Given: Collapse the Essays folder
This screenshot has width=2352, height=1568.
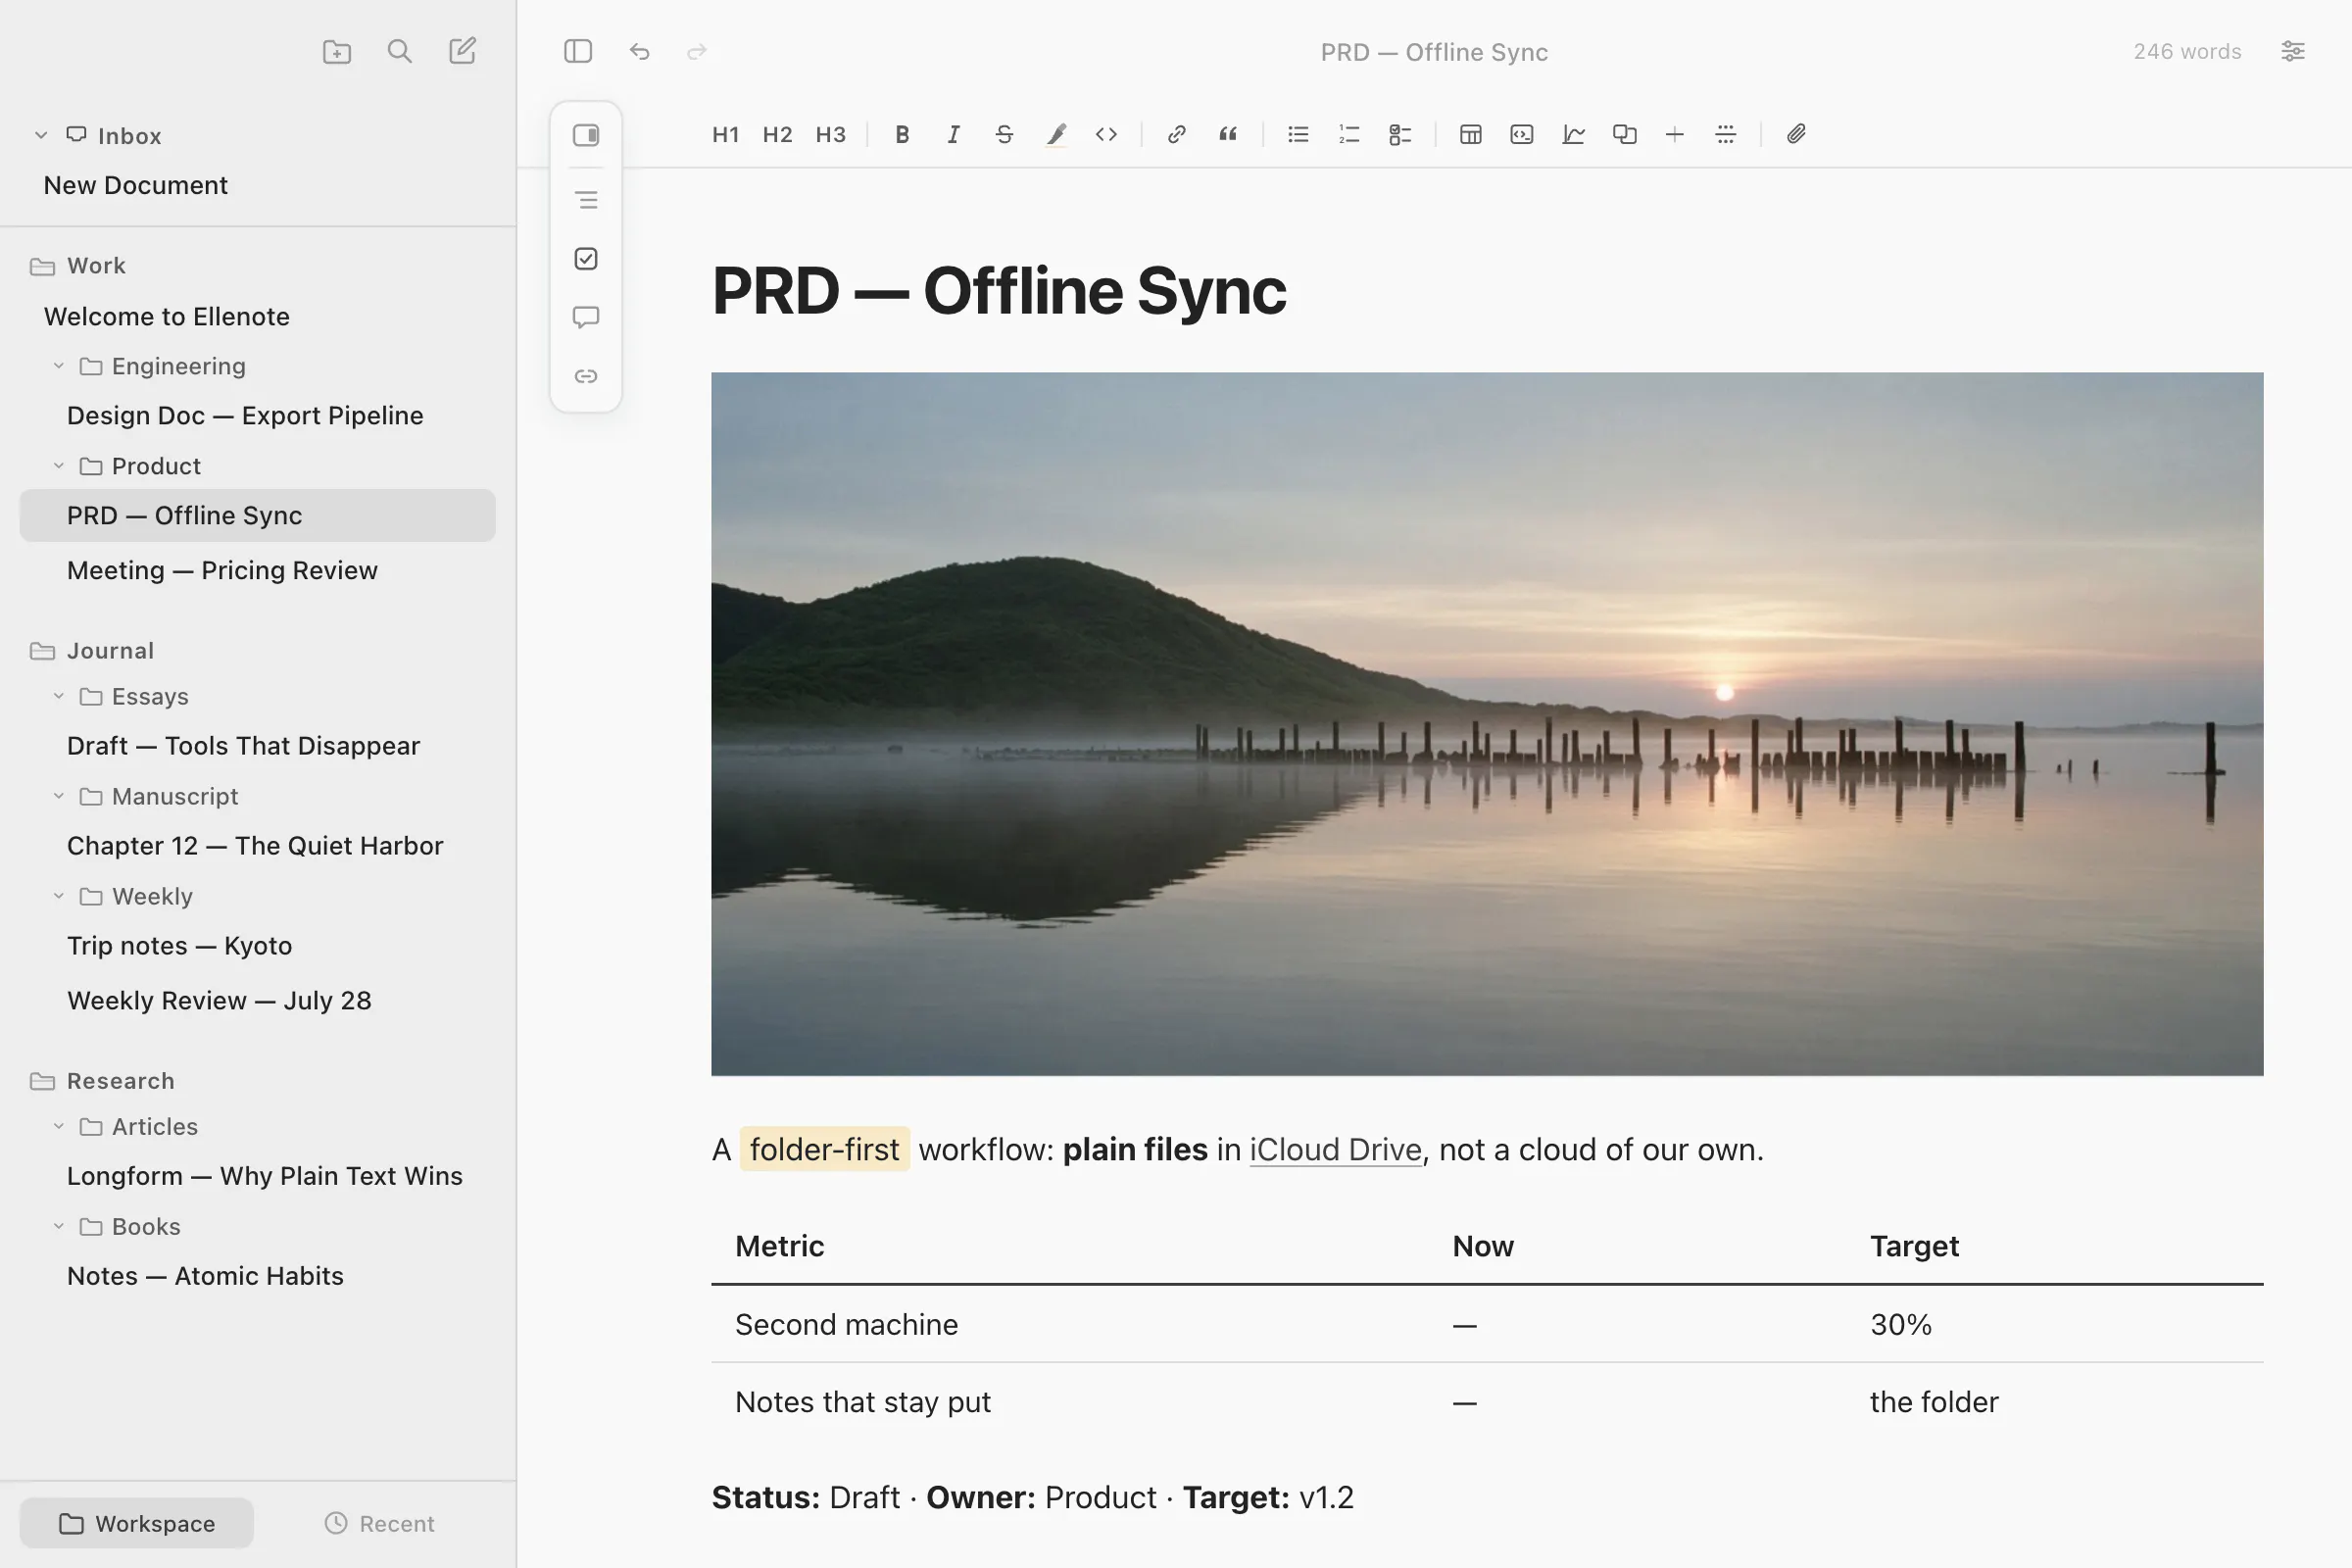Looking at the screenshot, I should [x=58, y=696].
